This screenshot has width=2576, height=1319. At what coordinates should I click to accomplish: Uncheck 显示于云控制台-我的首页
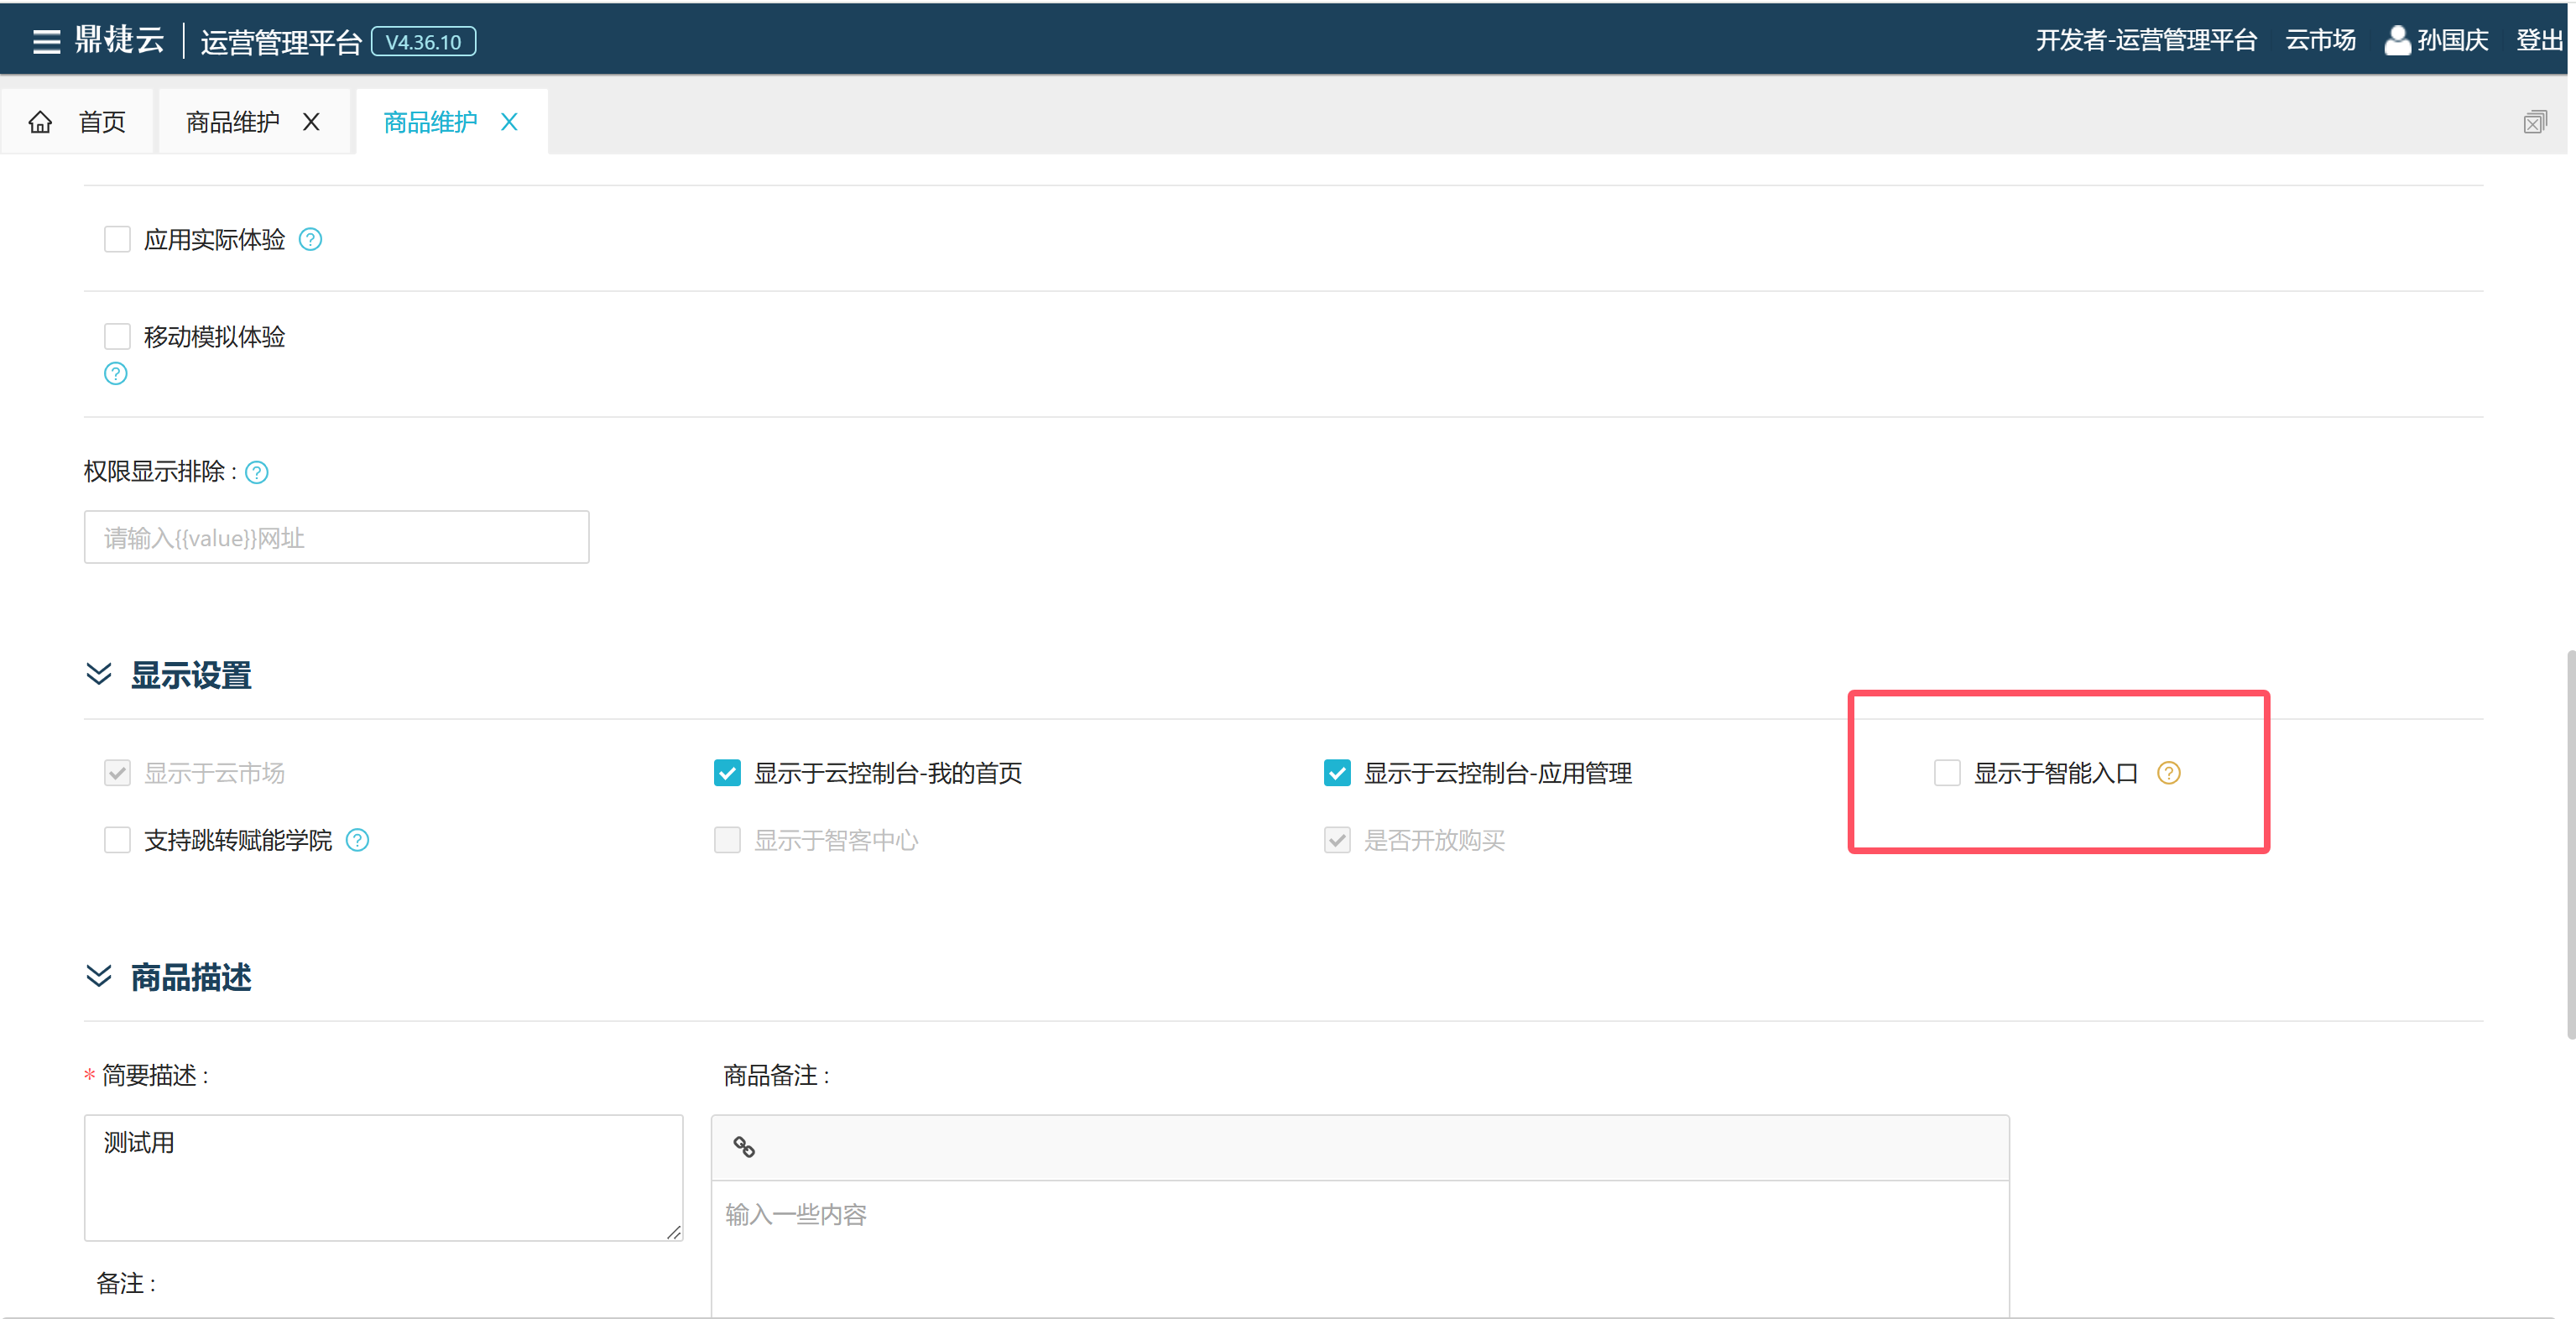(x=727, y=773)
